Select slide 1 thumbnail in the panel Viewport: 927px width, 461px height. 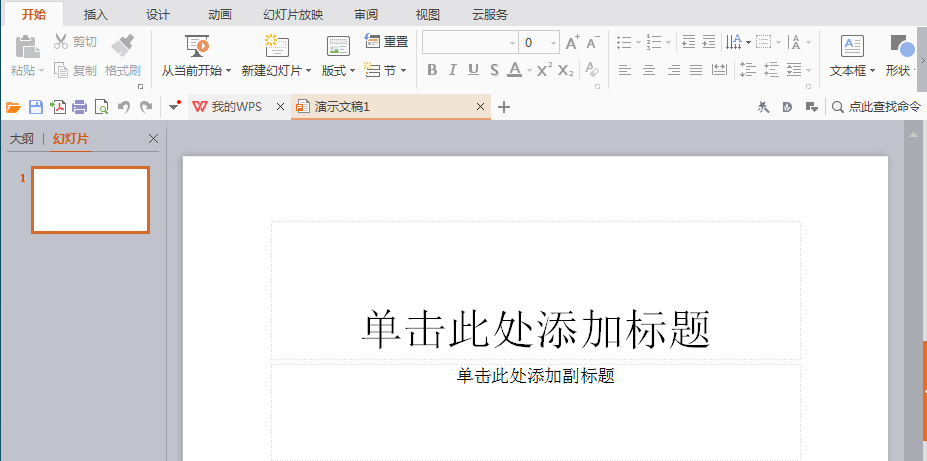90,200
